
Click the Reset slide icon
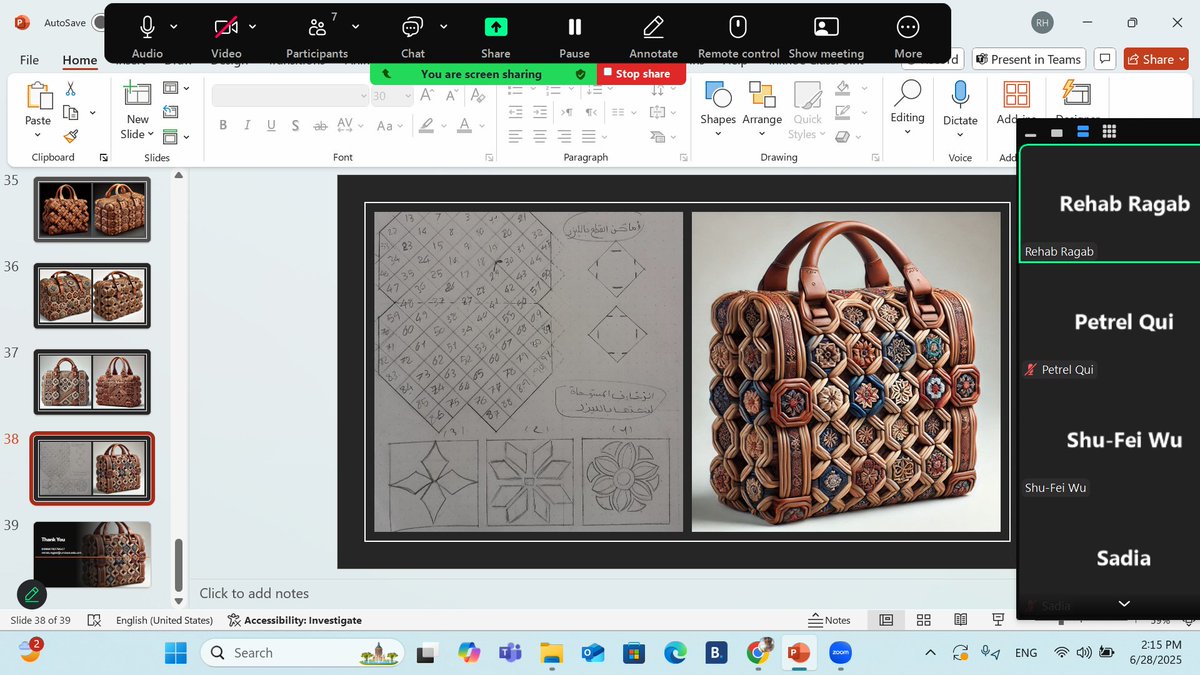coord(170,112)
